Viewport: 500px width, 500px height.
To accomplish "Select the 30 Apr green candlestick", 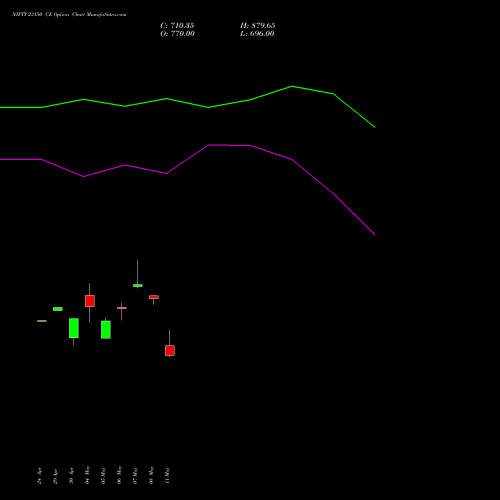I will point(74,328).
